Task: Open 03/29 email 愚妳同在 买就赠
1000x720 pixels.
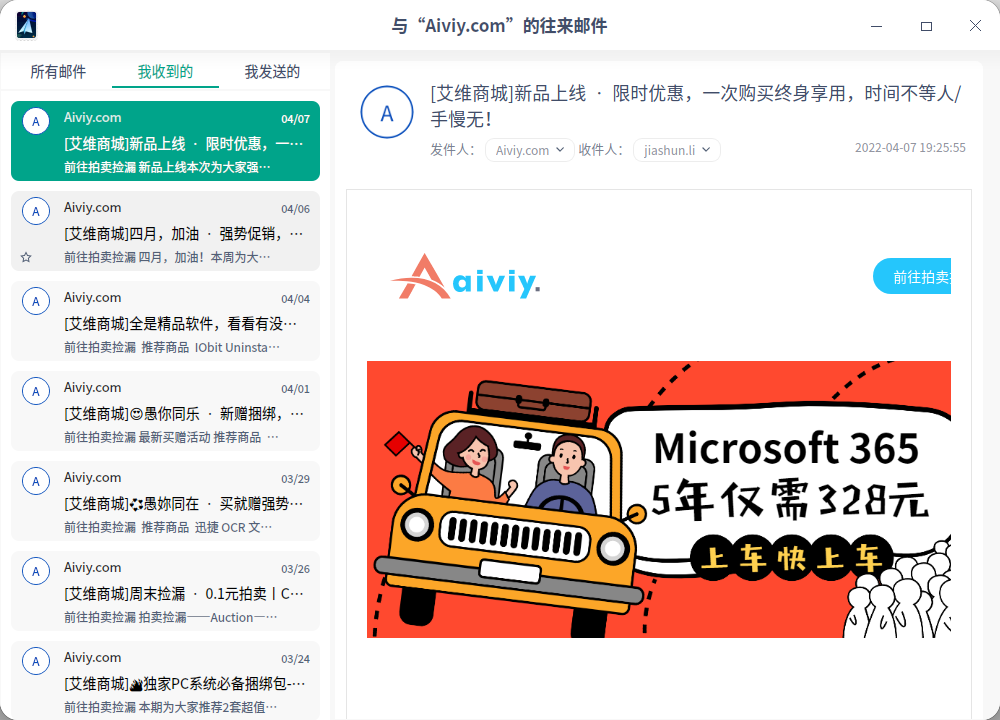Action: 165,501
